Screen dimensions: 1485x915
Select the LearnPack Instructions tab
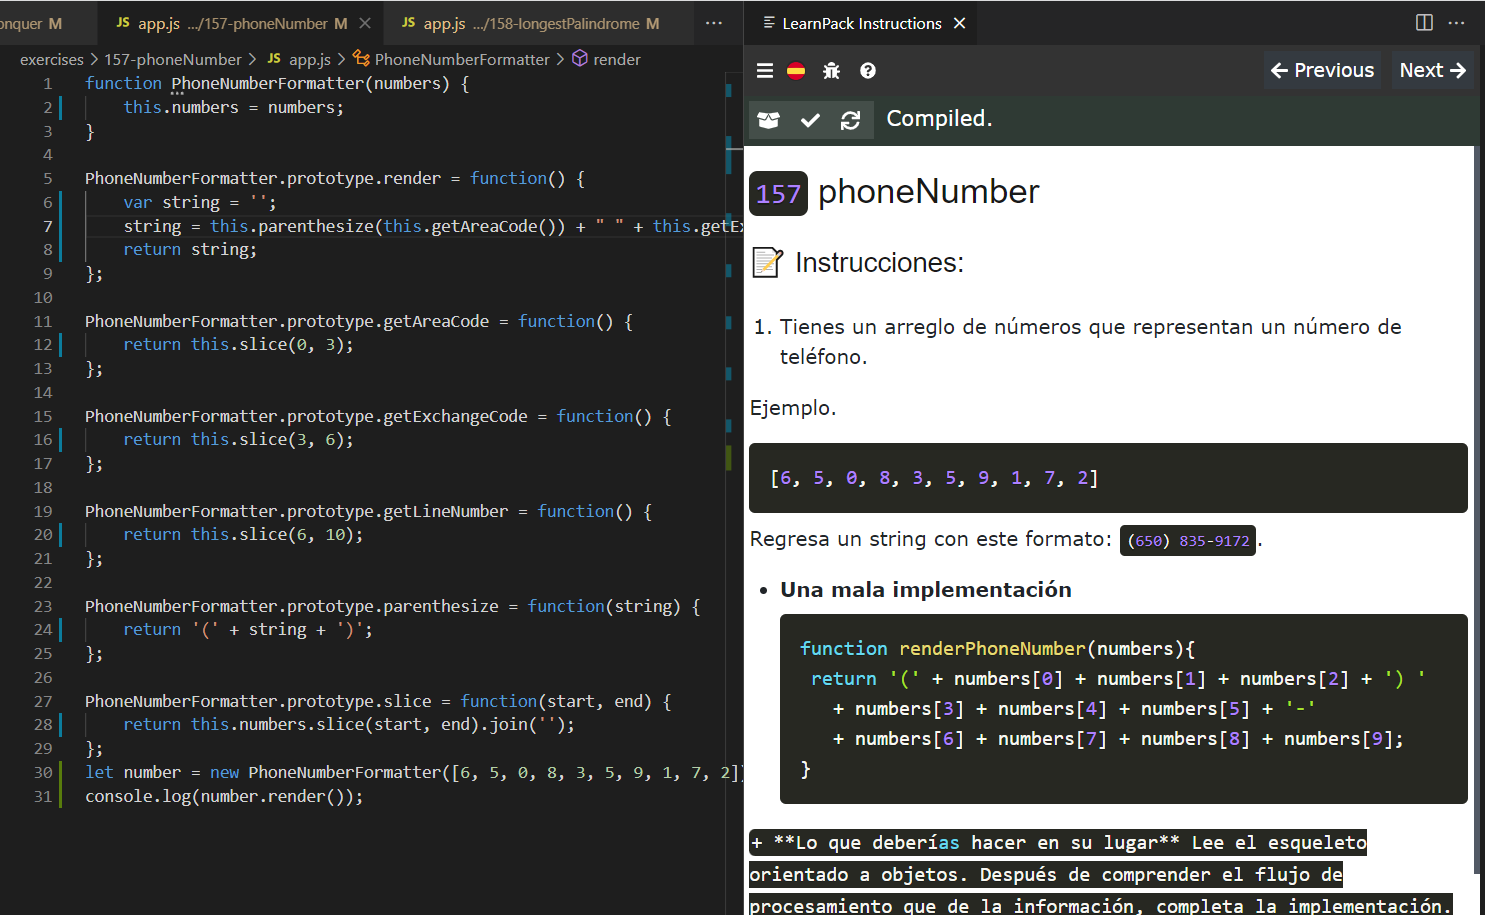click(x=862, y=22)
